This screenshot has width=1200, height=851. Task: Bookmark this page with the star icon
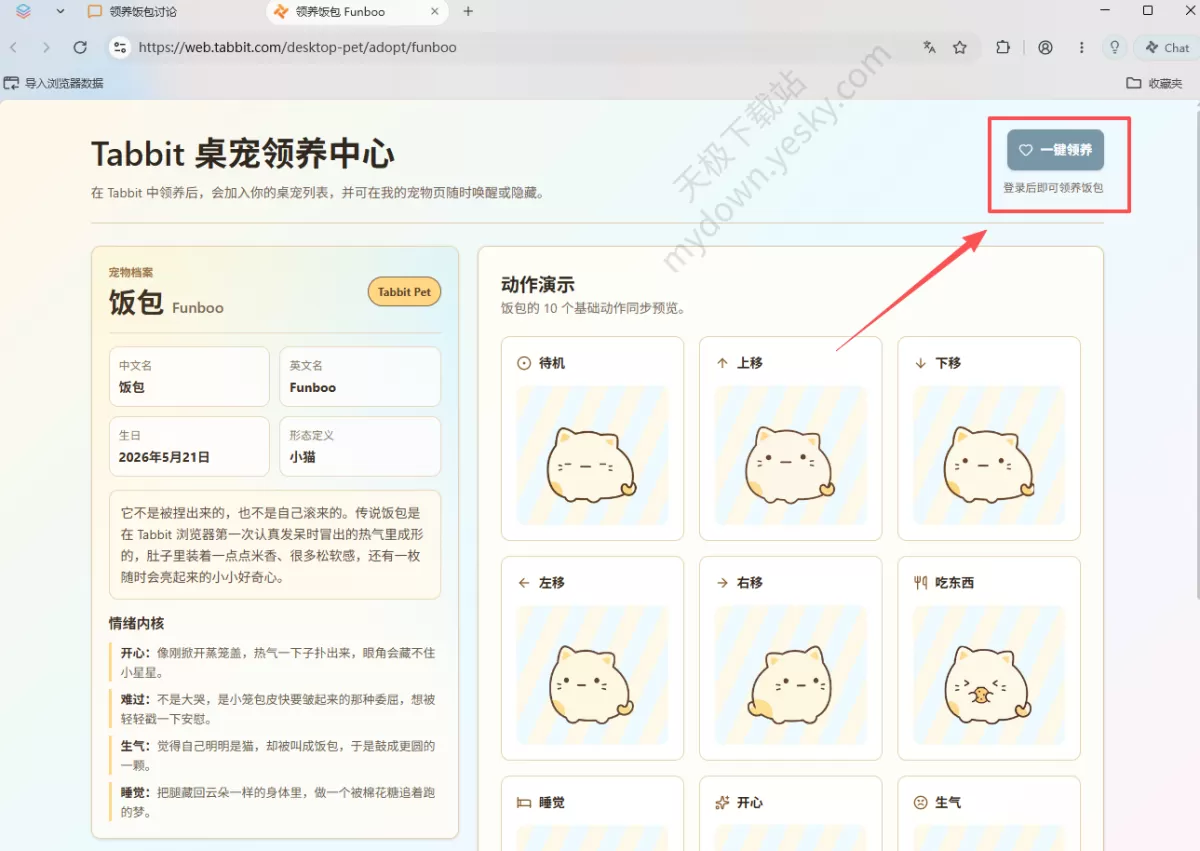960,47
